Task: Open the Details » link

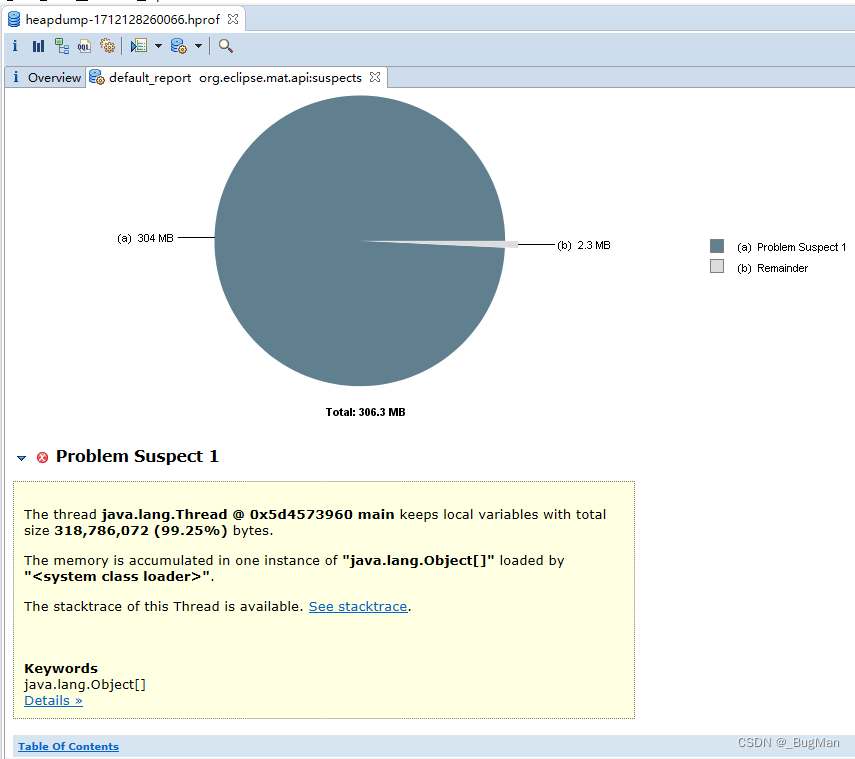Action: [53, 701]
